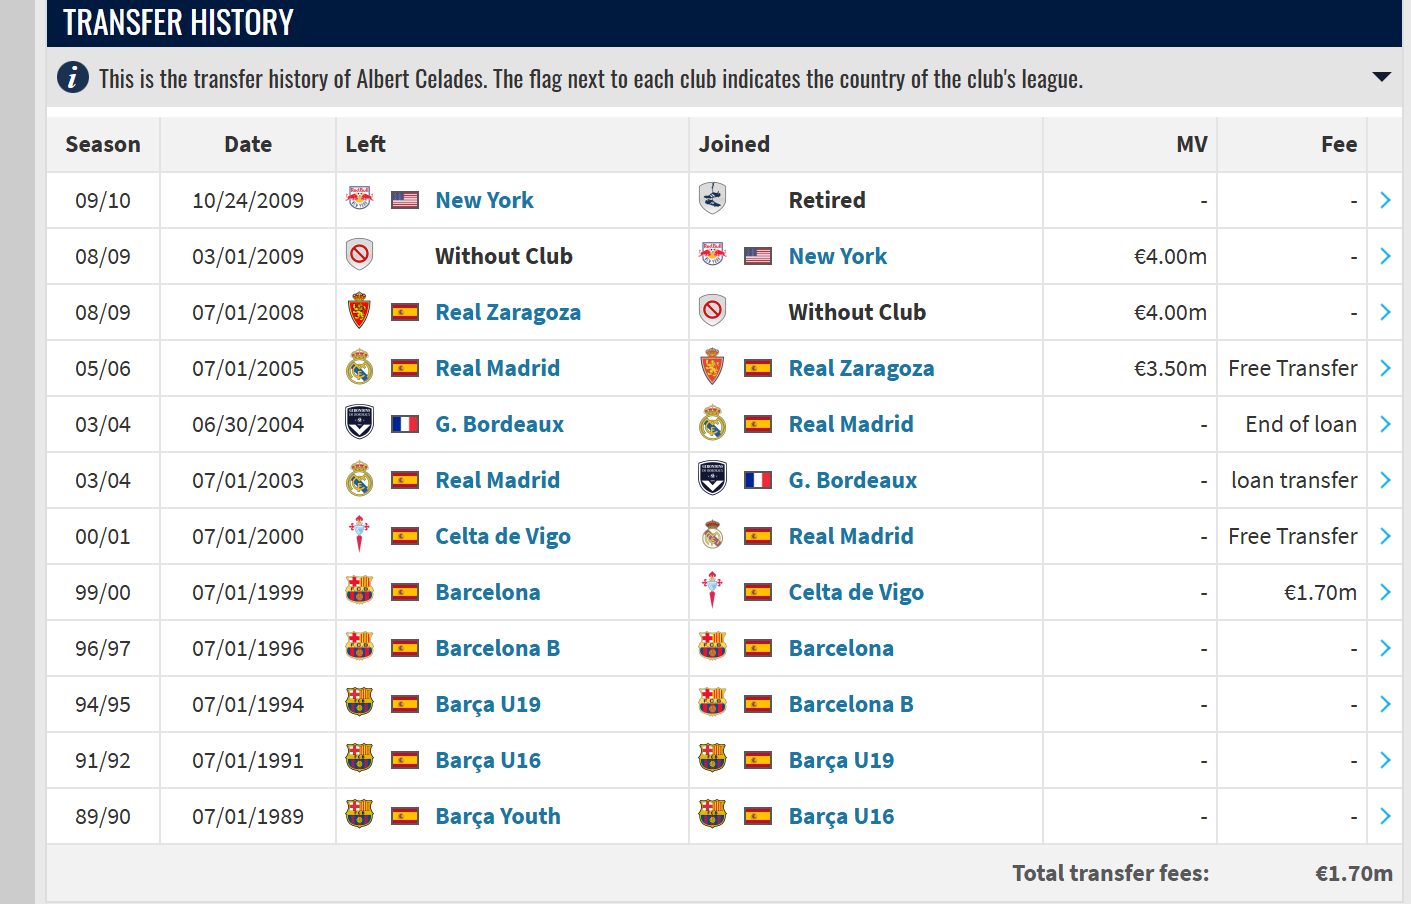The width and height of the screenshot is (1411, 904).
Task: Click France flag beside joined G. Bordeaux
Action: click(x=758, y=480)
